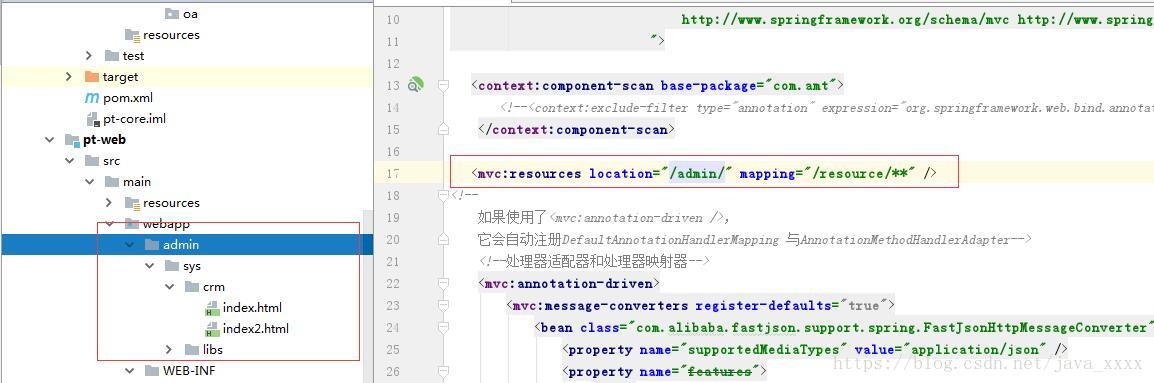Expand the resources chevron under main
1154x383 pixels.
pos(109,203)
